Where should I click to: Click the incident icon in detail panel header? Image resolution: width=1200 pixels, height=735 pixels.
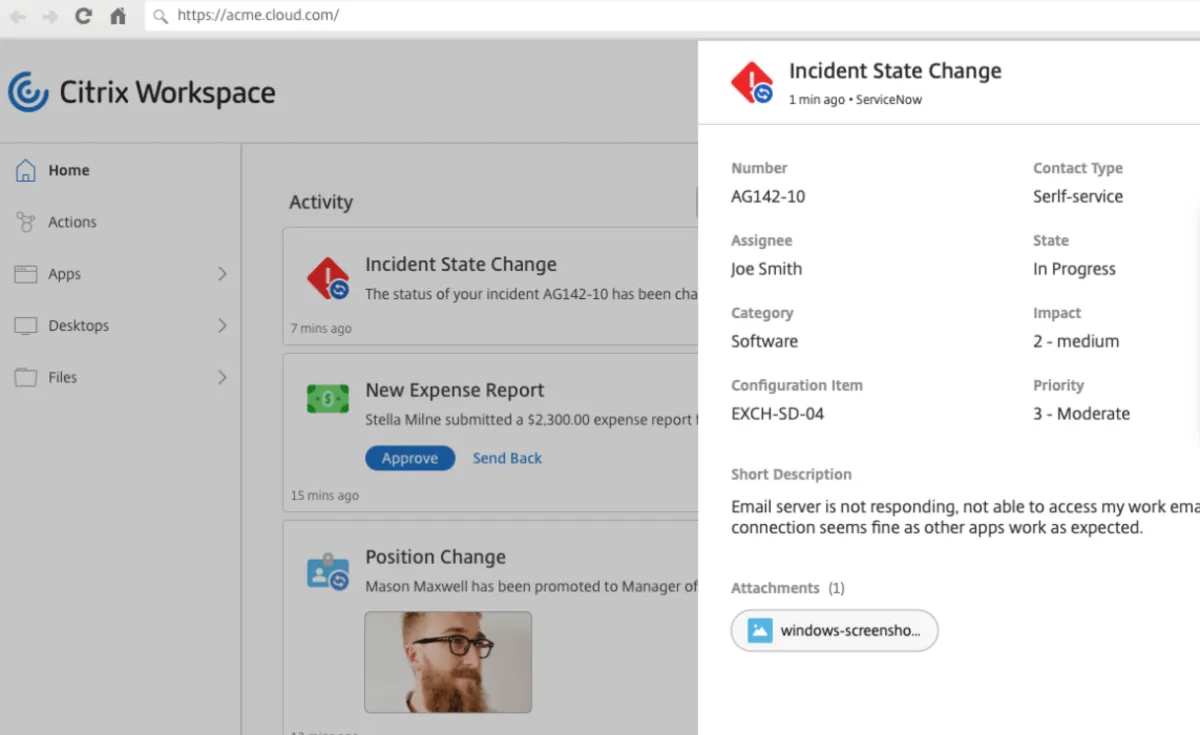(x=751, y=83)
